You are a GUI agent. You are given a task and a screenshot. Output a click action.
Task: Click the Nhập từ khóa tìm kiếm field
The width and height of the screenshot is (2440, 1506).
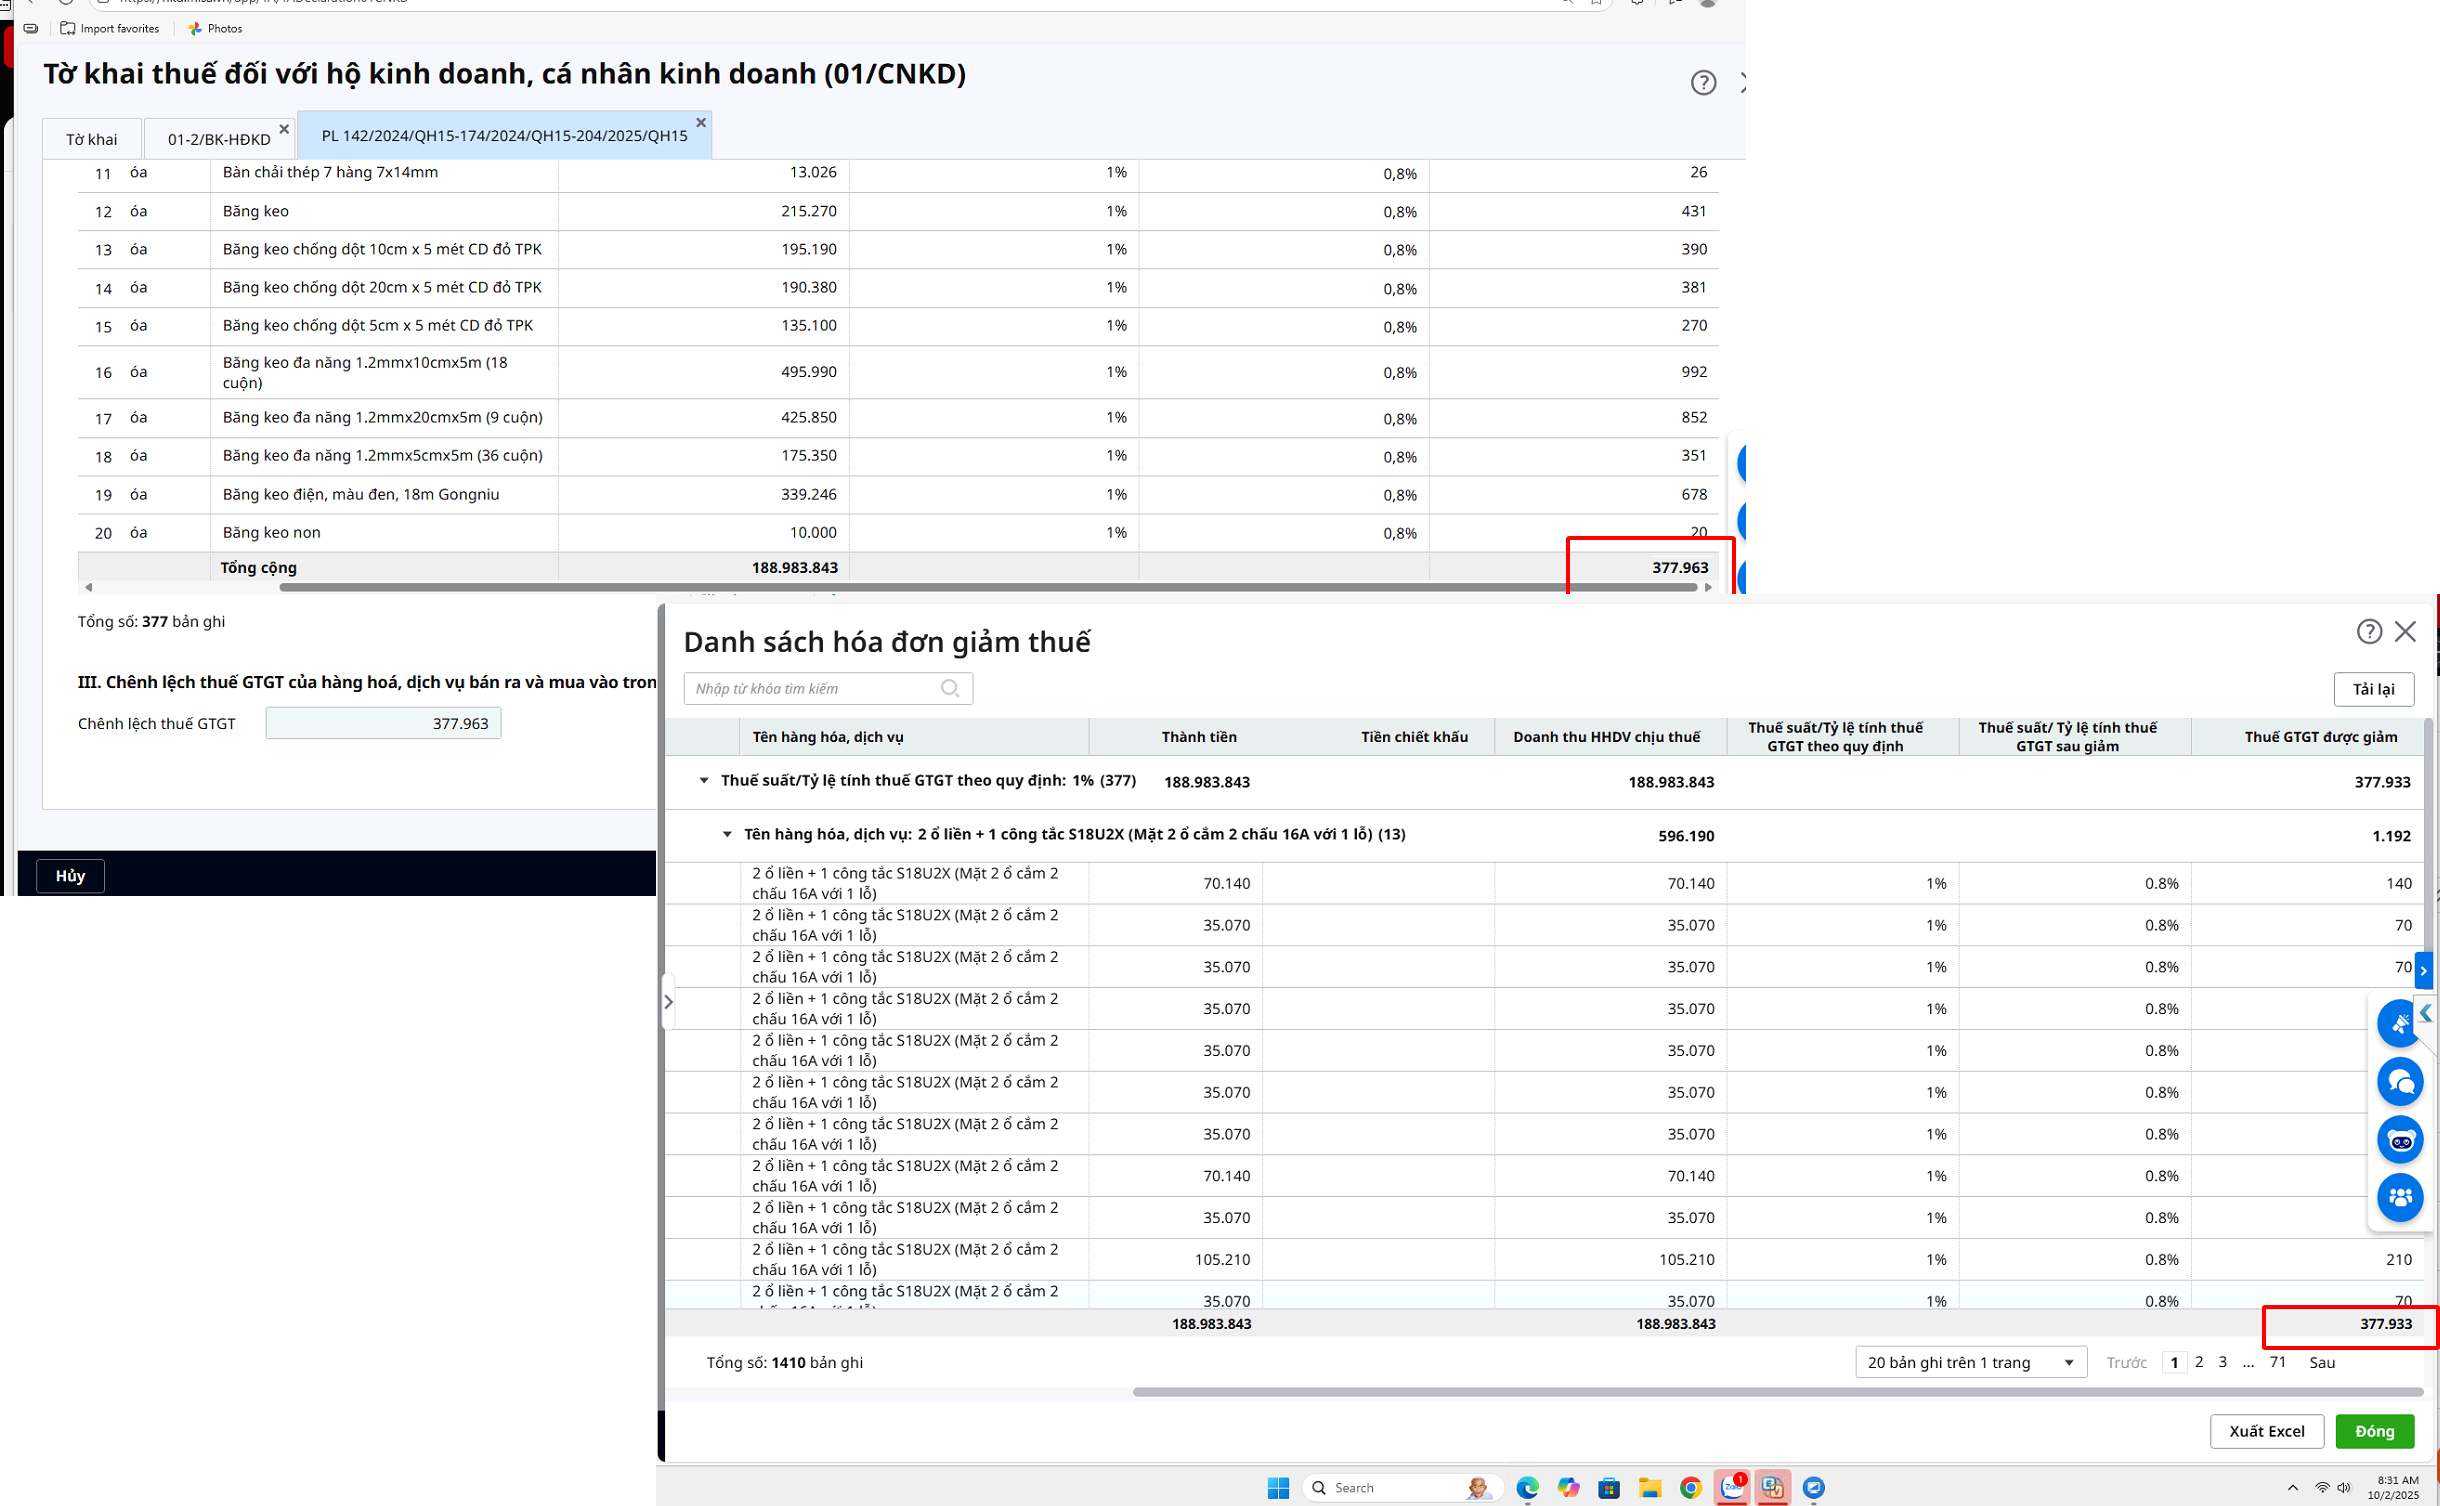pos(812,688)
